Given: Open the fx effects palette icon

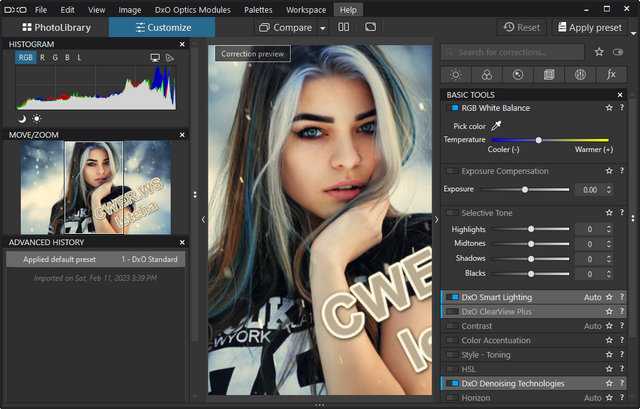Looking at the screenshot, I should pyautogui.click(x=610, y=74).
